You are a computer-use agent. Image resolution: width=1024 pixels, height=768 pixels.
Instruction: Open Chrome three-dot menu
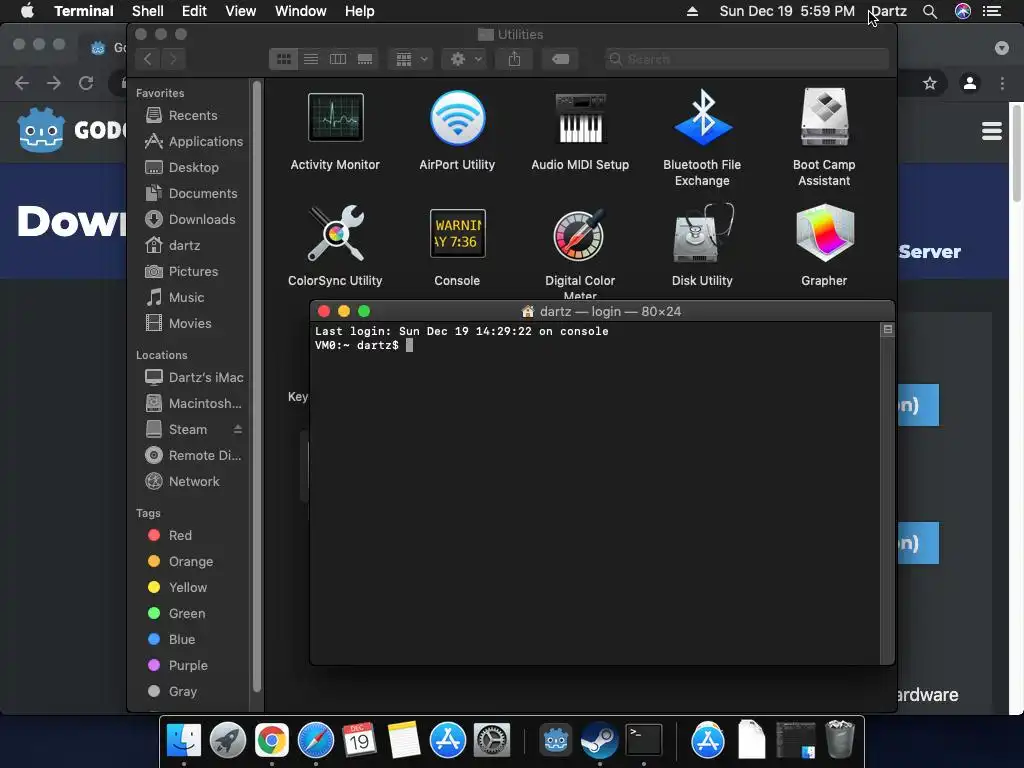tap(1002, 83)
